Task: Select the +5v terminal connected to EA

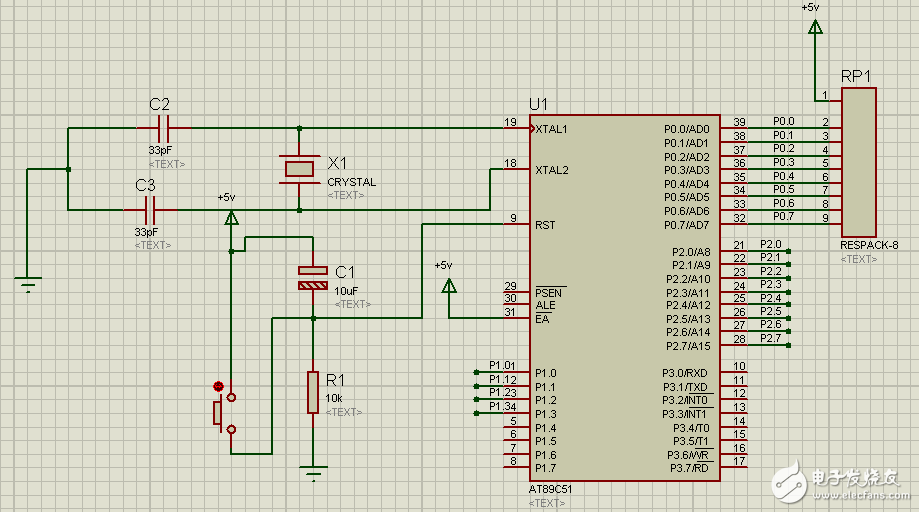Action: point(448,285)
